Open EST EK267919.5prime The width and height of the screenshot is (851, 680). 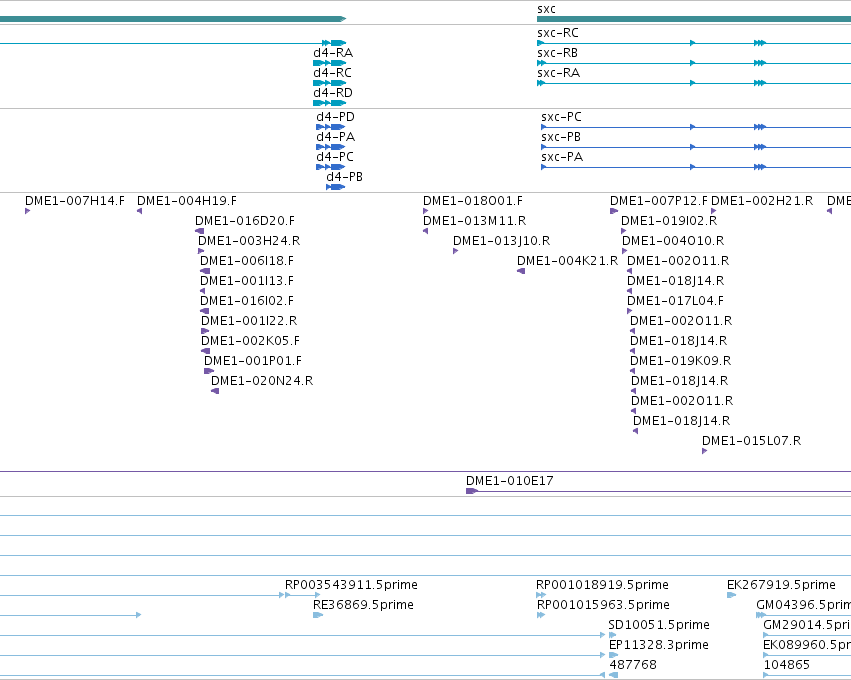pos(782,585)
